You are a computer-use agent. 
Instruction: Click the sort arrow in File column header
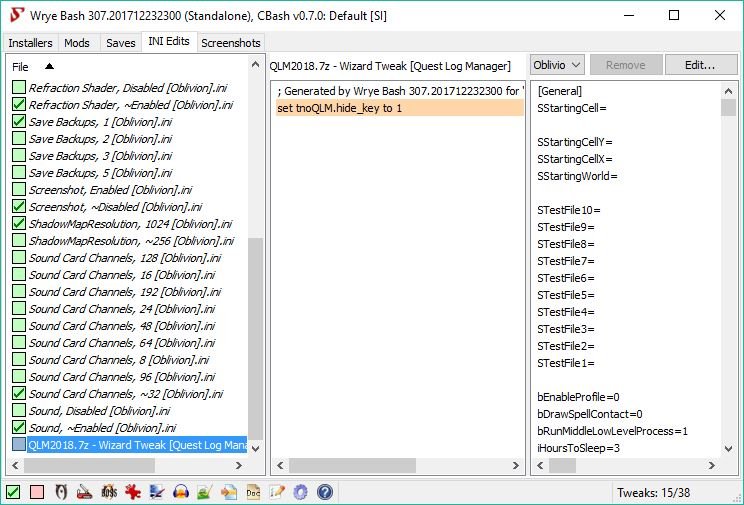click(x=49, y=66)
